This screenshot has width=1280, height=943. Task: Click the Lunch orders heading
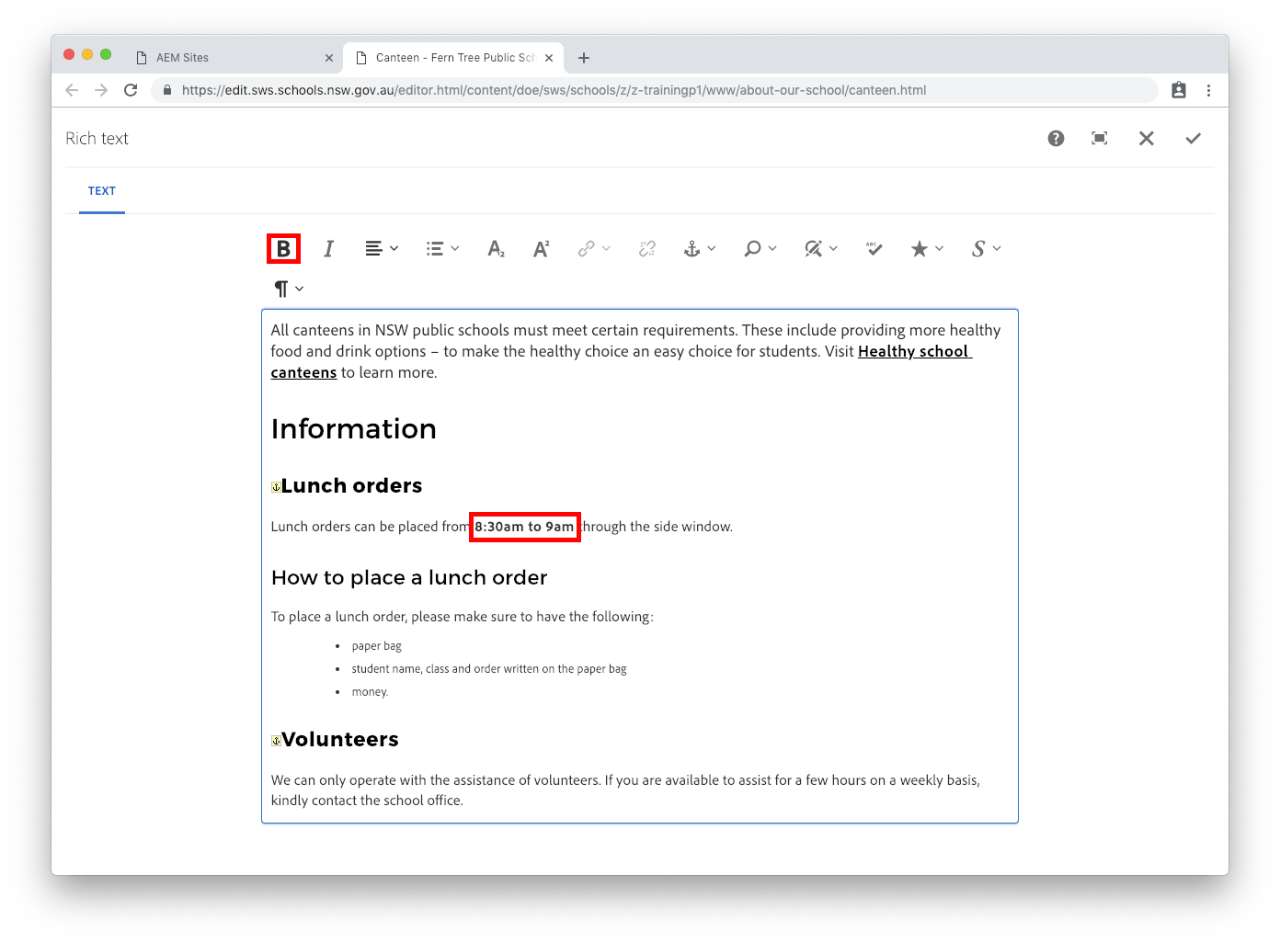[x=352, y=486]
